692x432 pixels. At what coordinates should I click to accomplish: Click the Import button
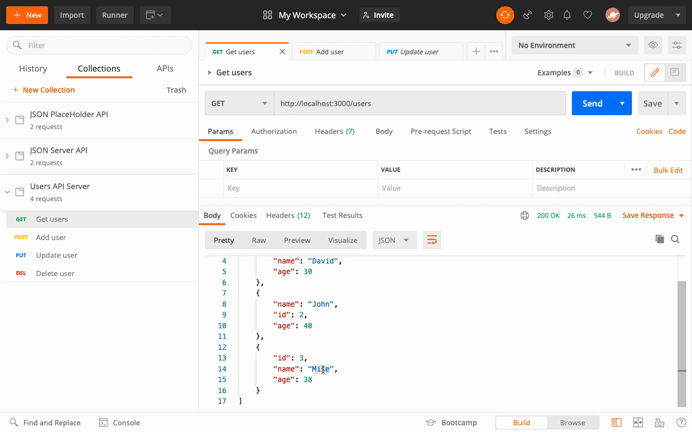(x=72, y=15)
